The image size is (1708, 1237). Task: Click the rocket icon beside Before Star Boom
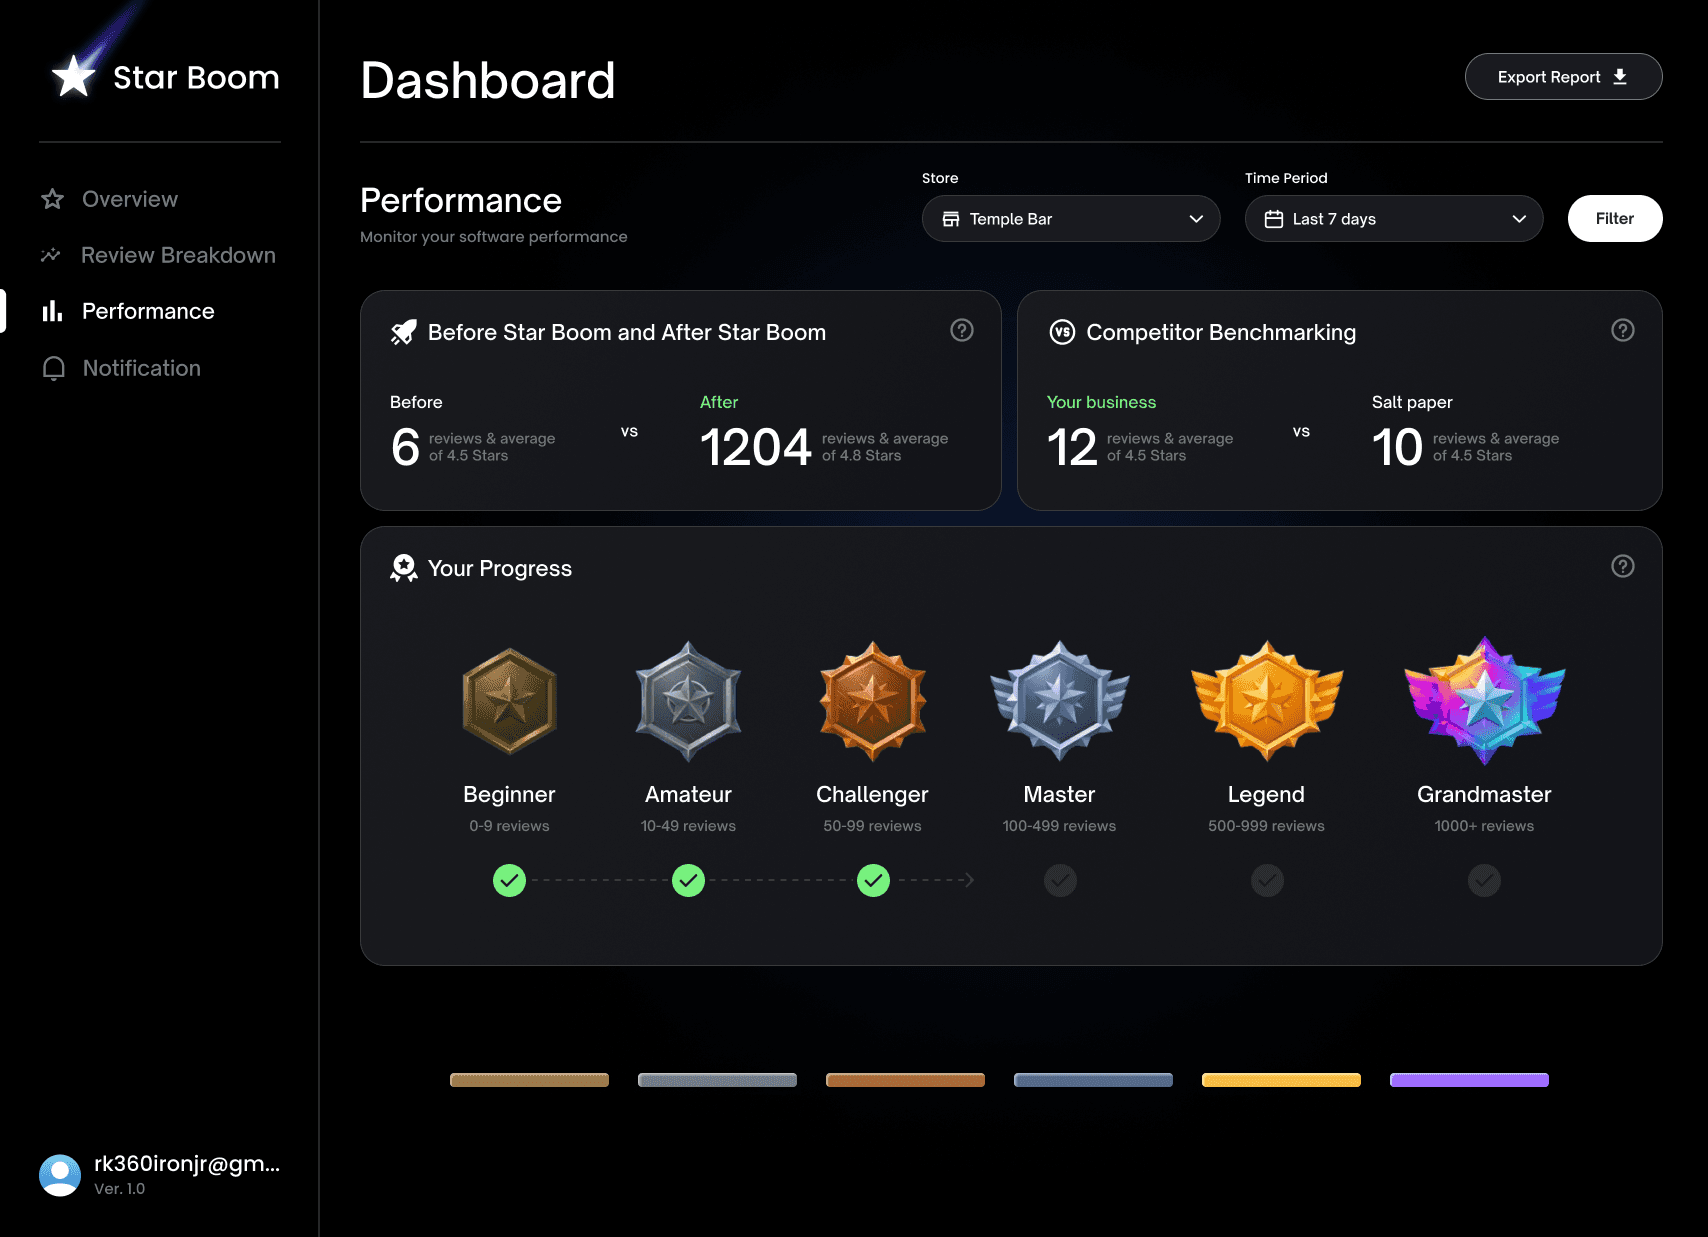(403, 332)
